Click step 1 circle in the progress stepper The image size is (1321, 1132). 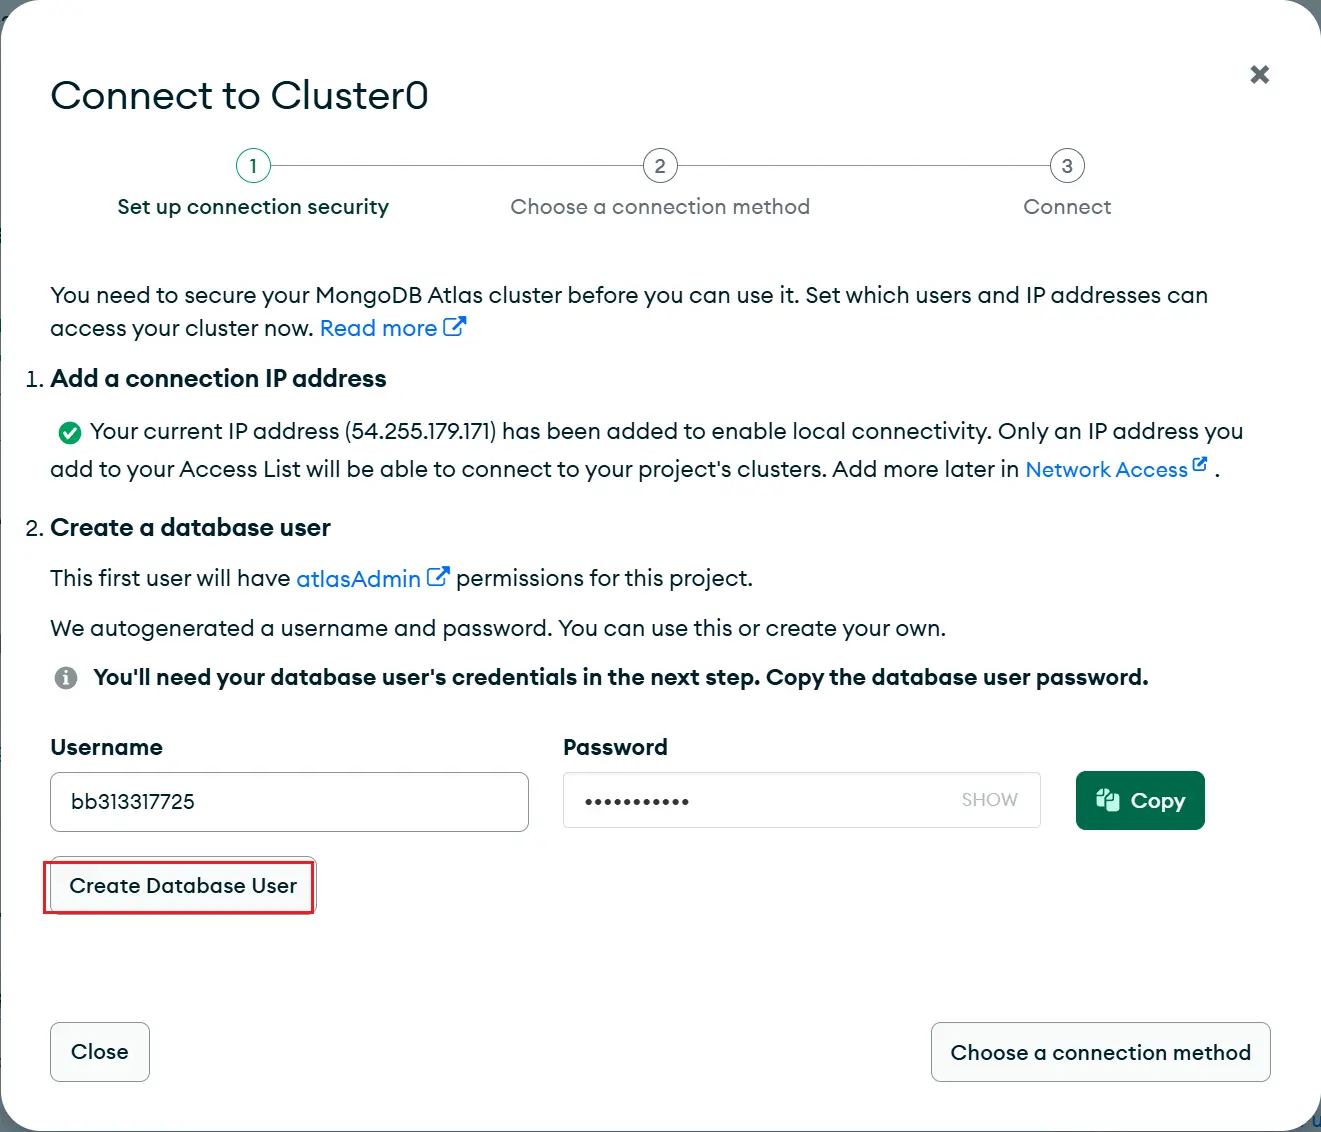tap(253, 166)
